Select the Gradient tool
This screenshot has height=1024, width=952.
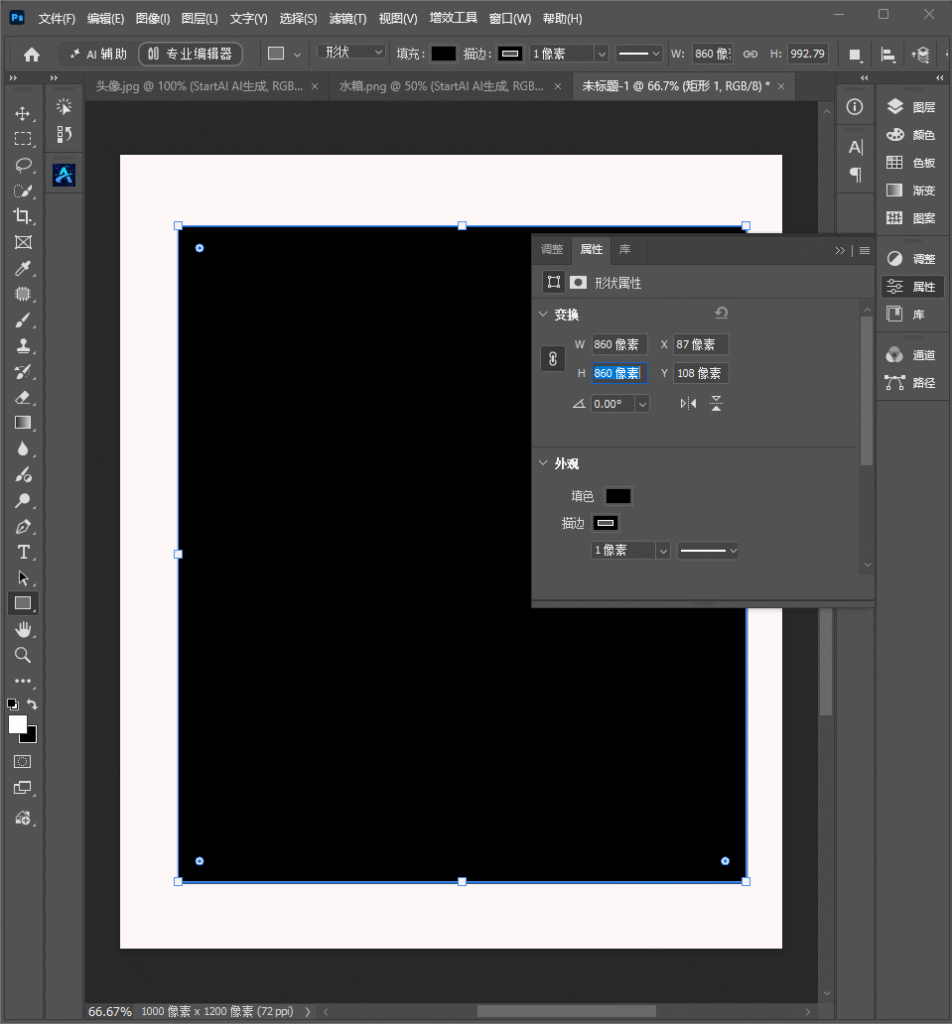click(x=23, y=423)
